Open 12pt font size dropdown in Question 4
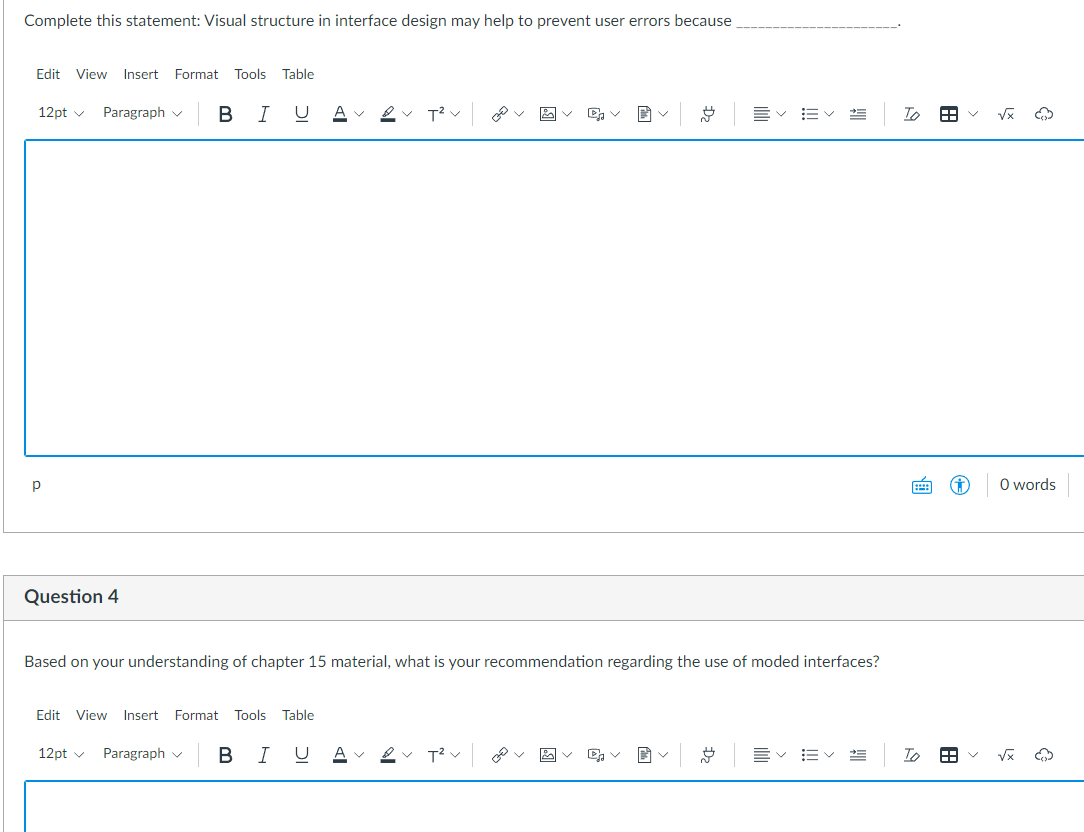 coord(60,754)
